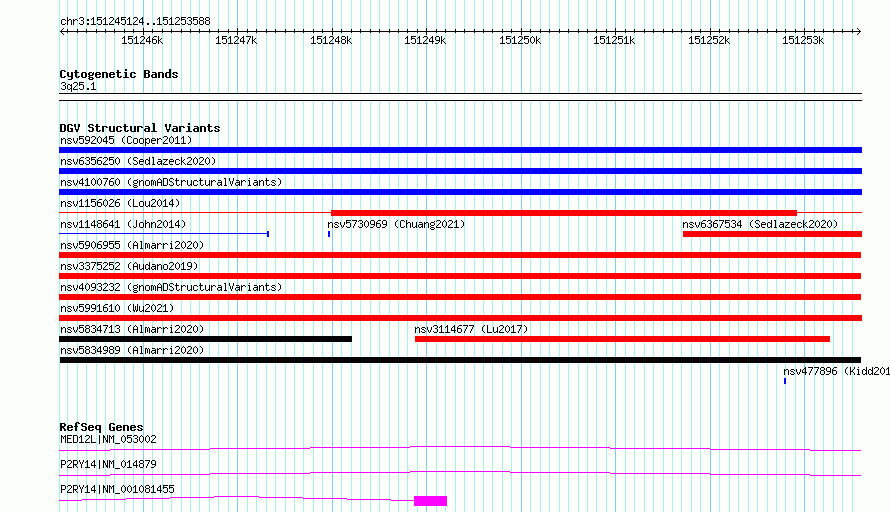Open the nsv6367534 (Sedlazeck2020) variant label

pos(760,224)
